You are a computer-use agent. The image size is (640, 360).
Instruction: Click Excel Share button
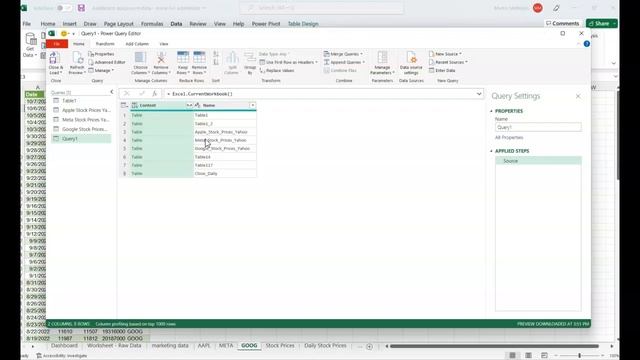pos(601,24)
